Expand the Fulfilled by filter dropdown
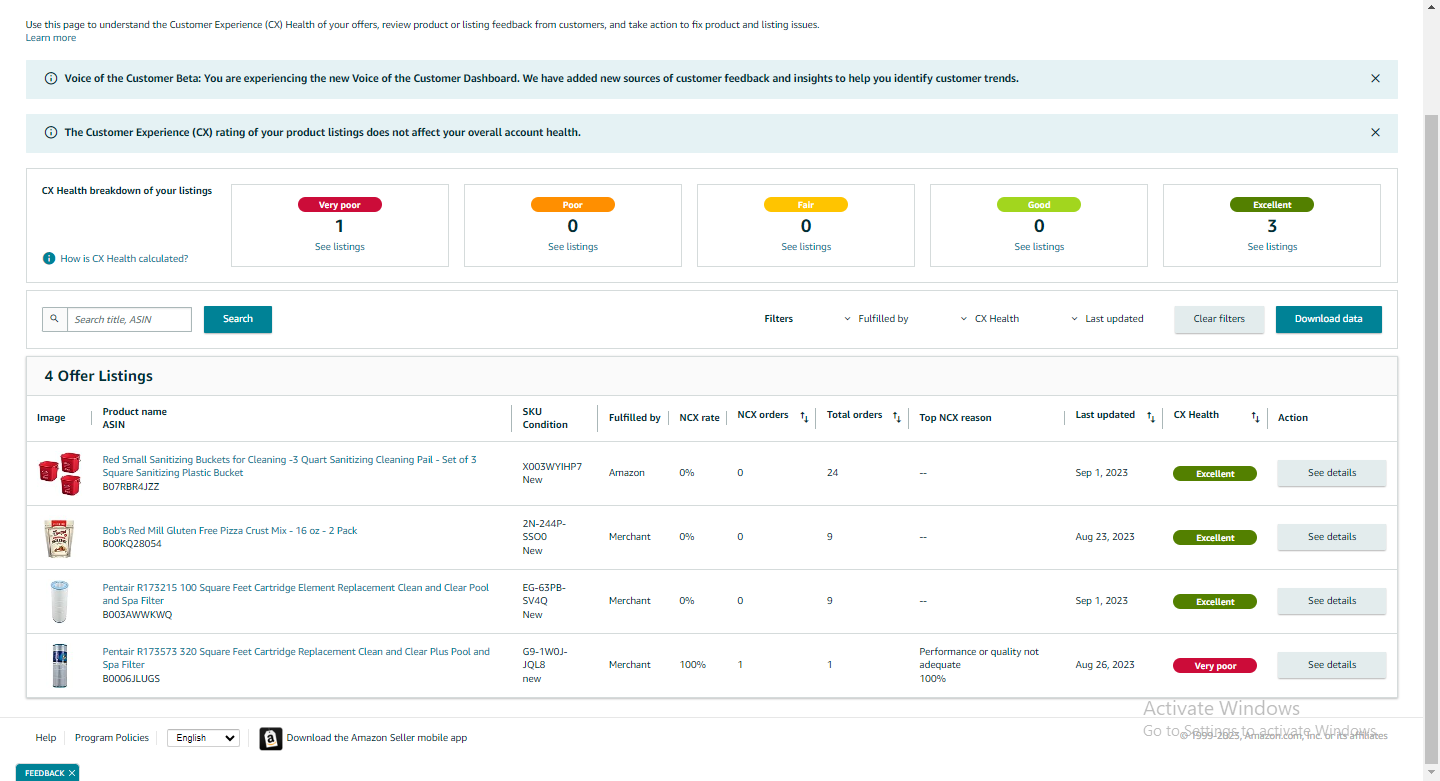1440x781 pixels. click(876, 319)
